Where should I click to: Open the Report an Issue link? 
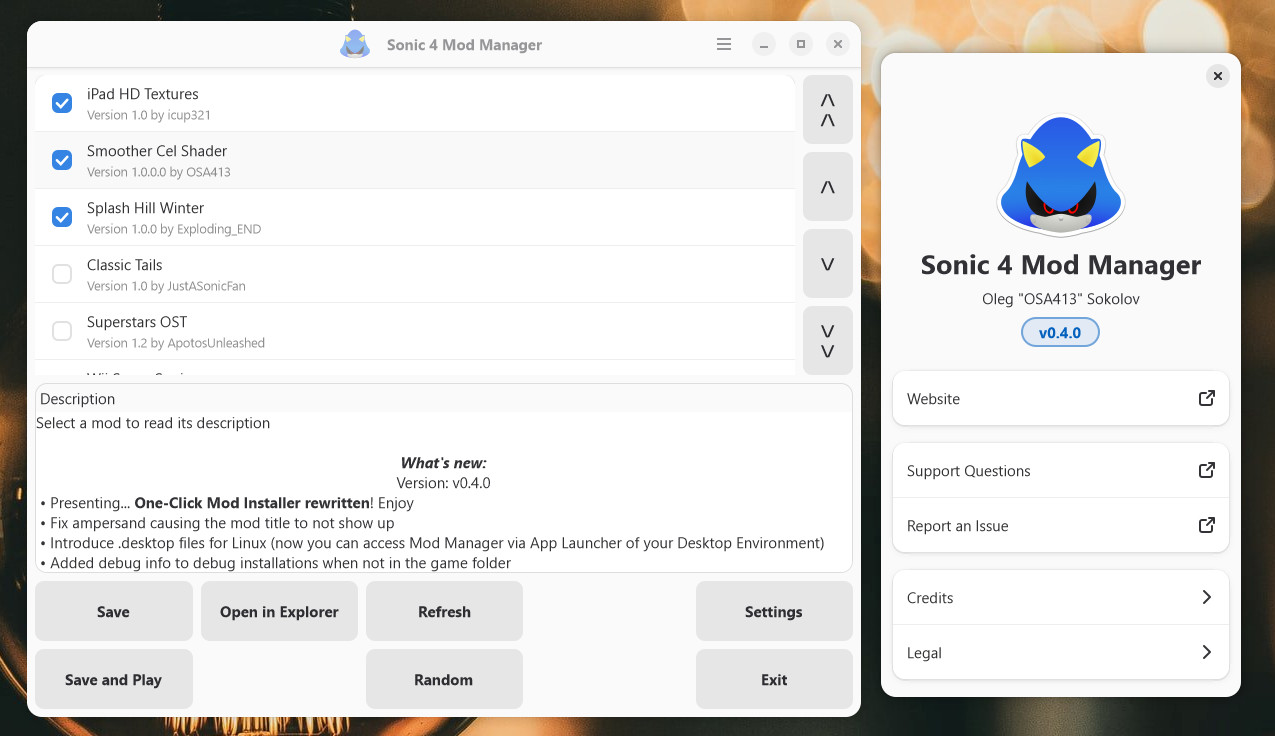pyautogui.click(x=1061, y=525)
